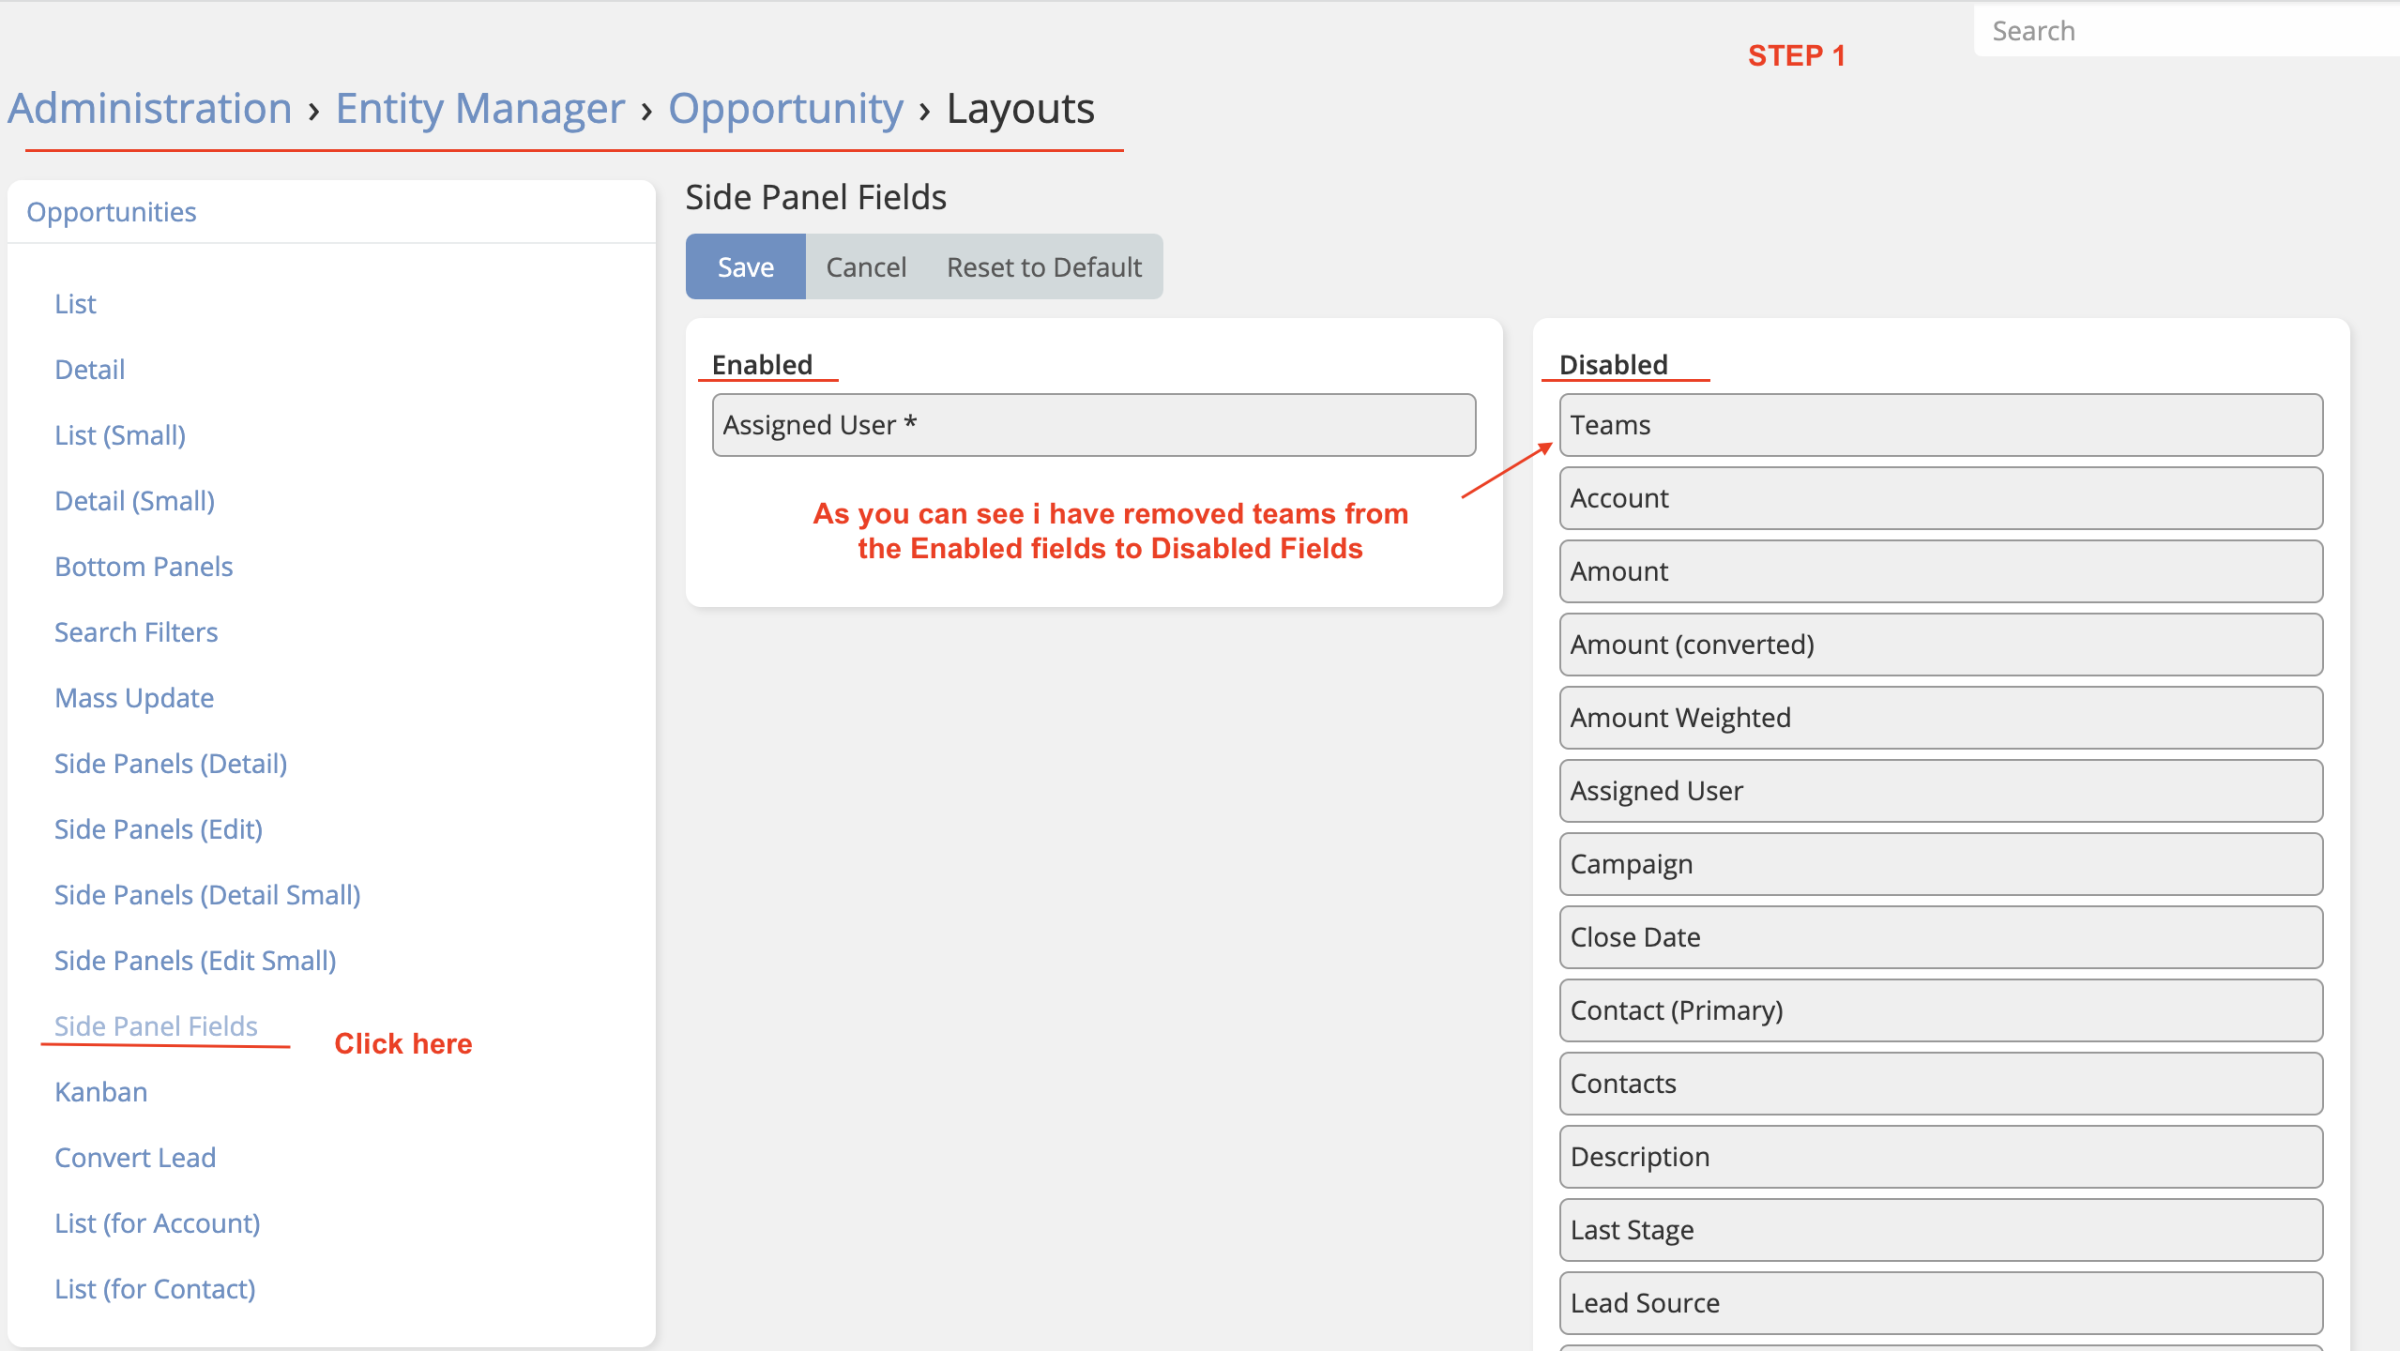Select the List layout
Image resolution: width=2400 pixels, height=1351 pixels.
point(75,304)
